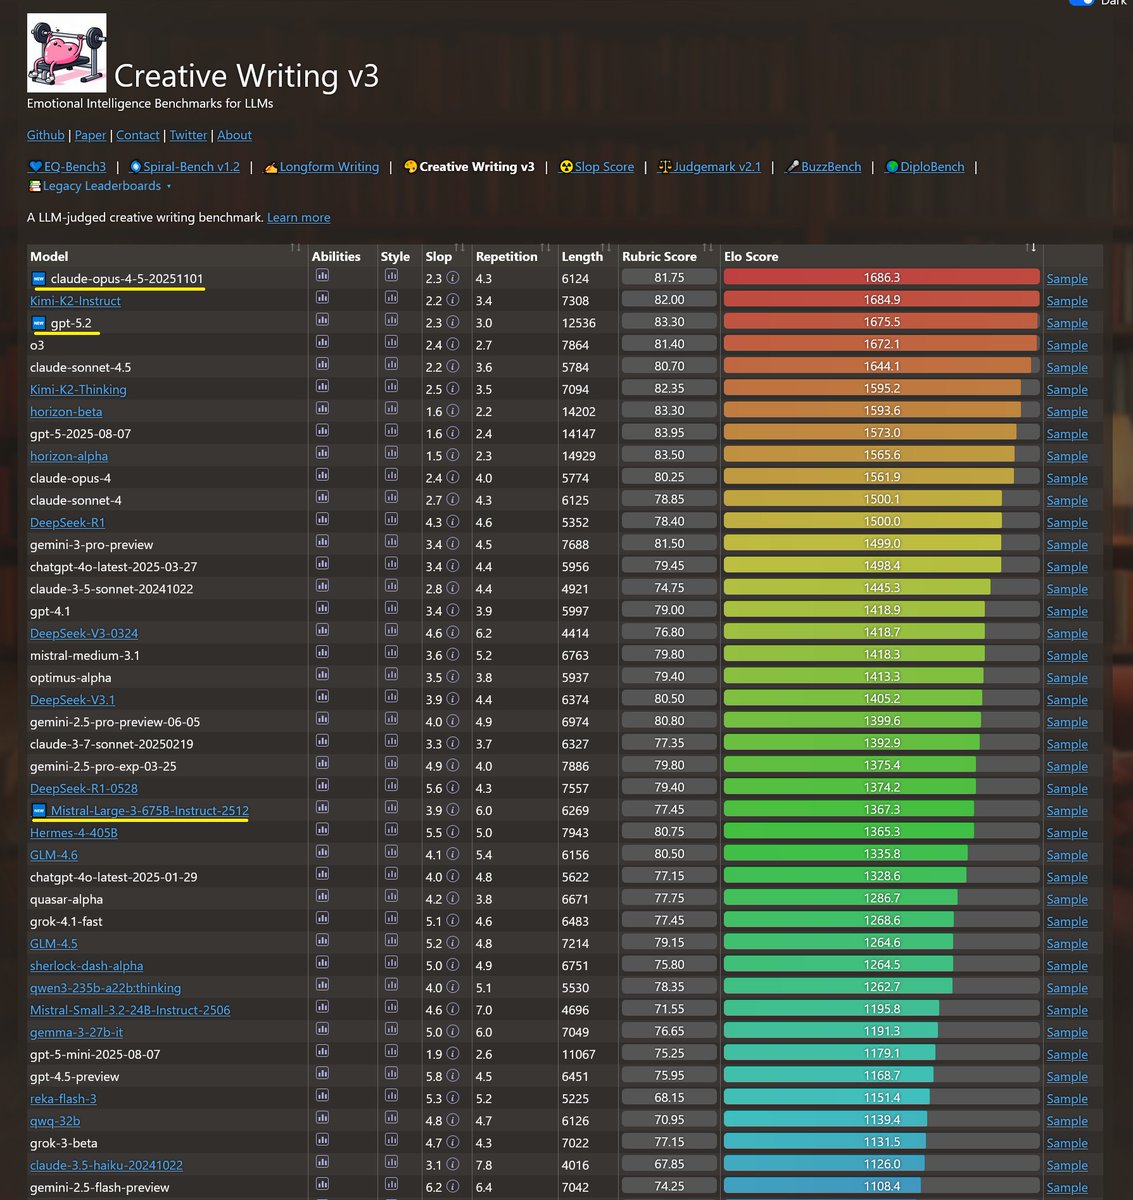The height and width of the screenshot is (1200, 1133).
Task: Open the qwen3-235b-a22b:thinking model link
Action: pos(105,988)
